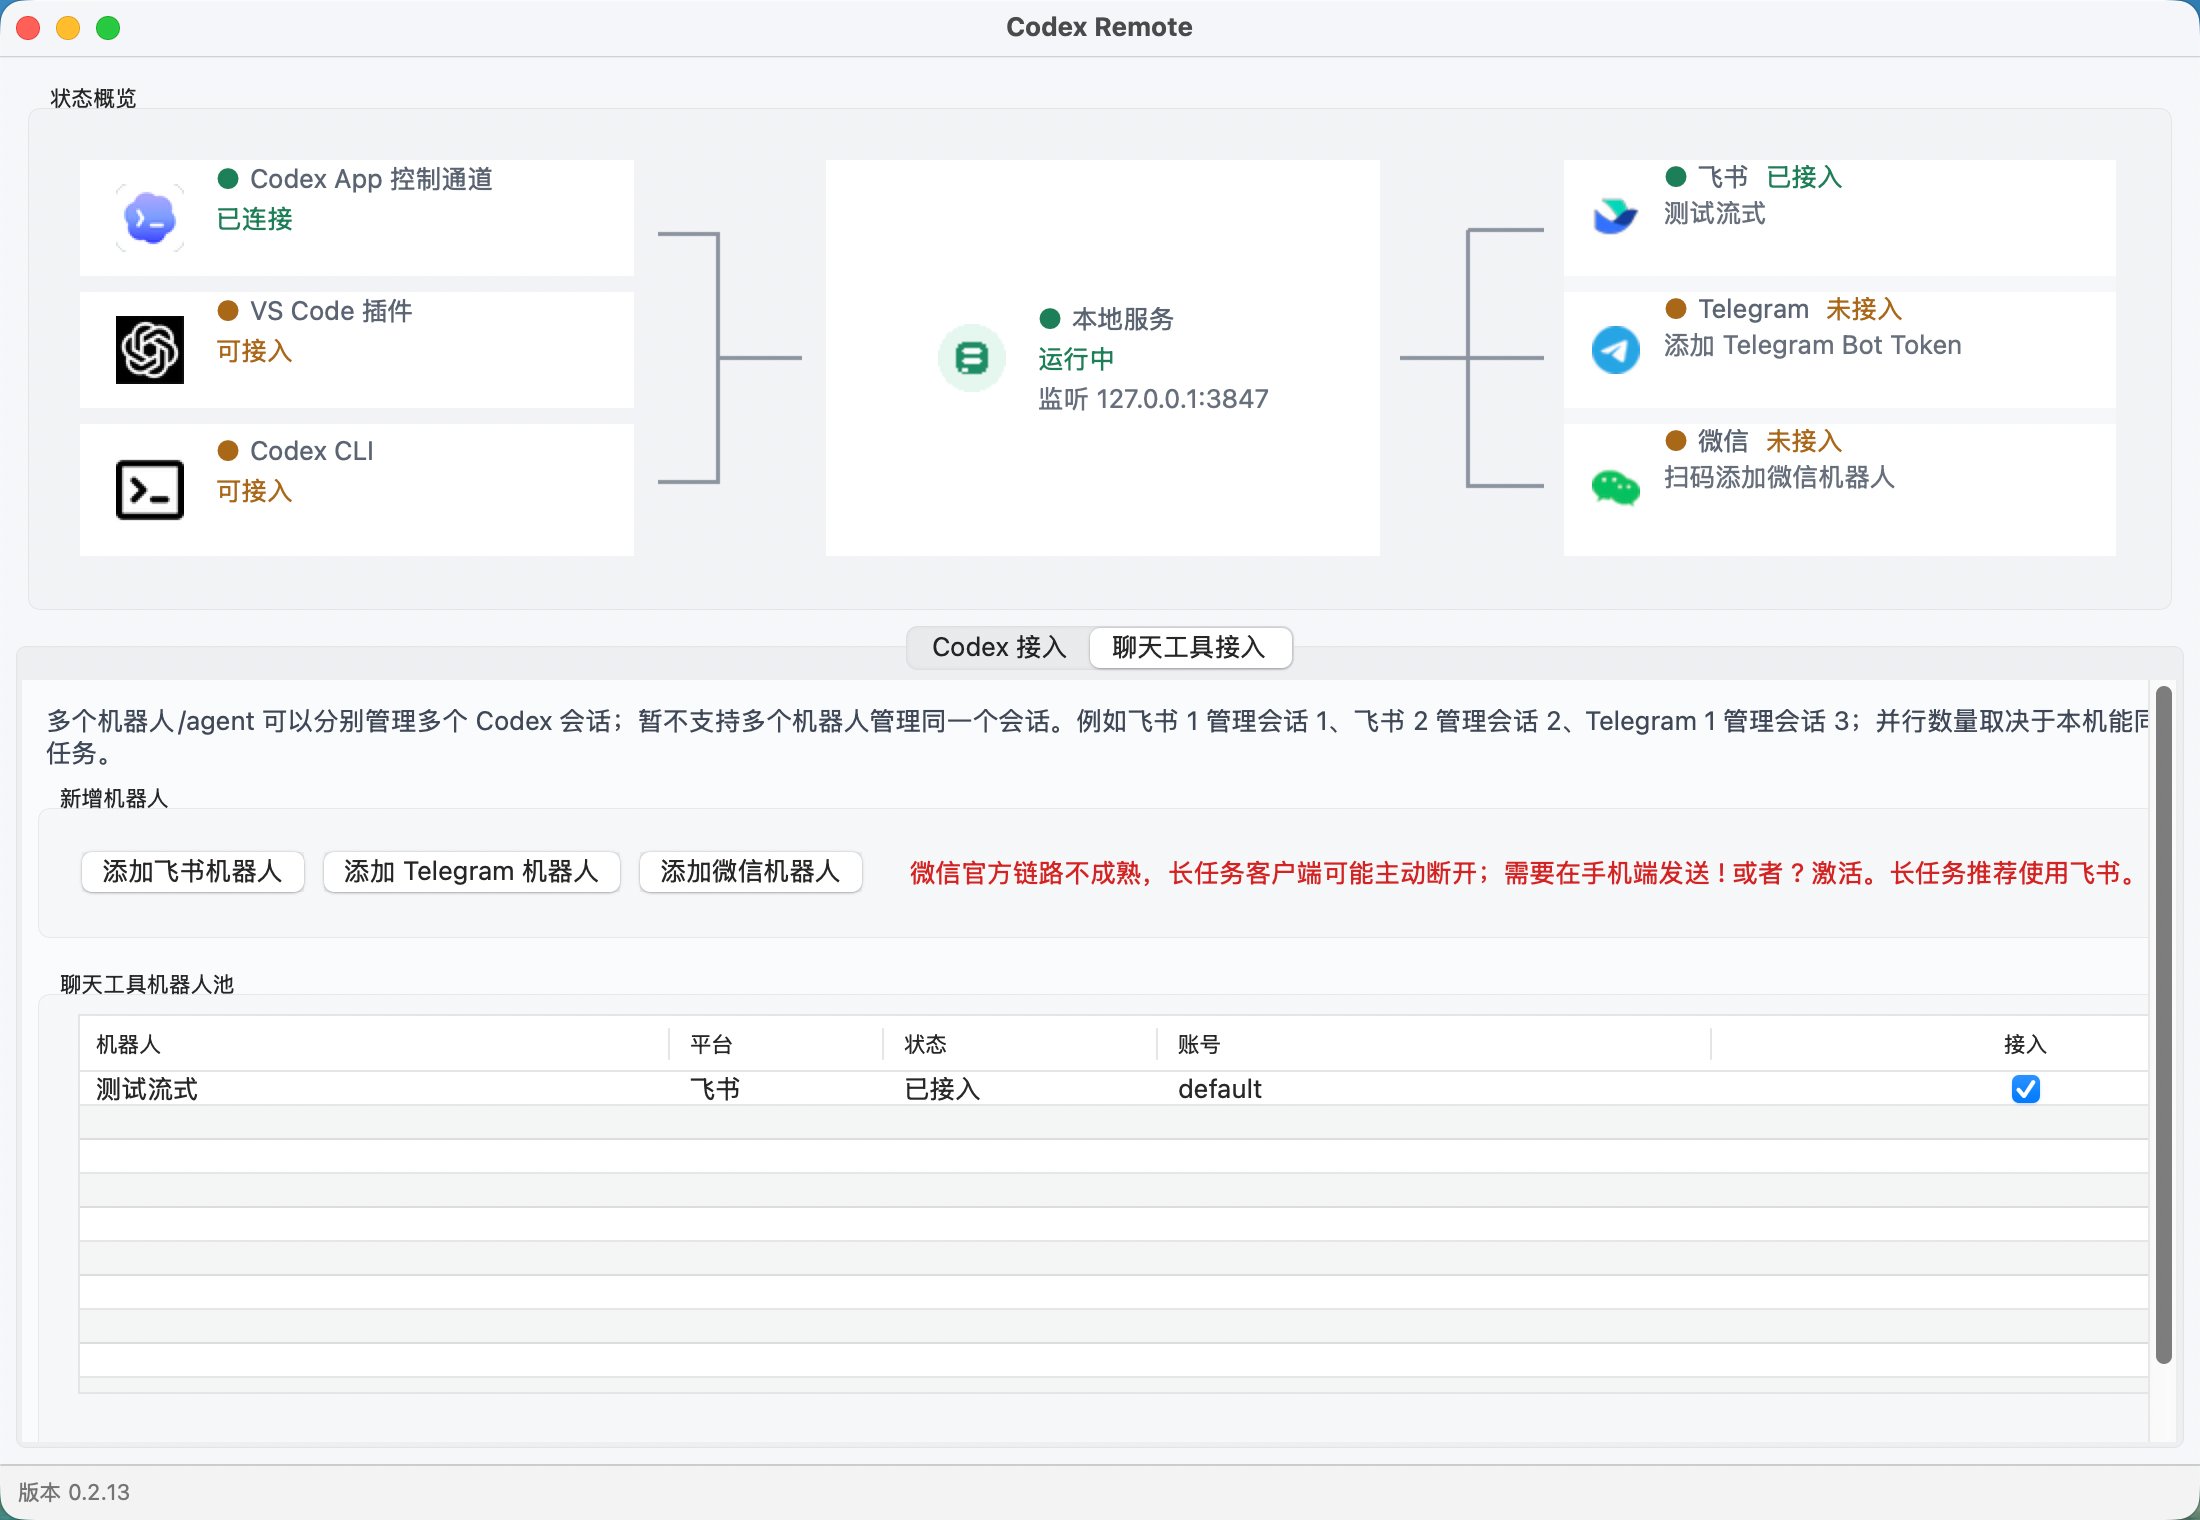Click the Codex App 控制通道 title

pyautogui.click(x=371, y=179)
